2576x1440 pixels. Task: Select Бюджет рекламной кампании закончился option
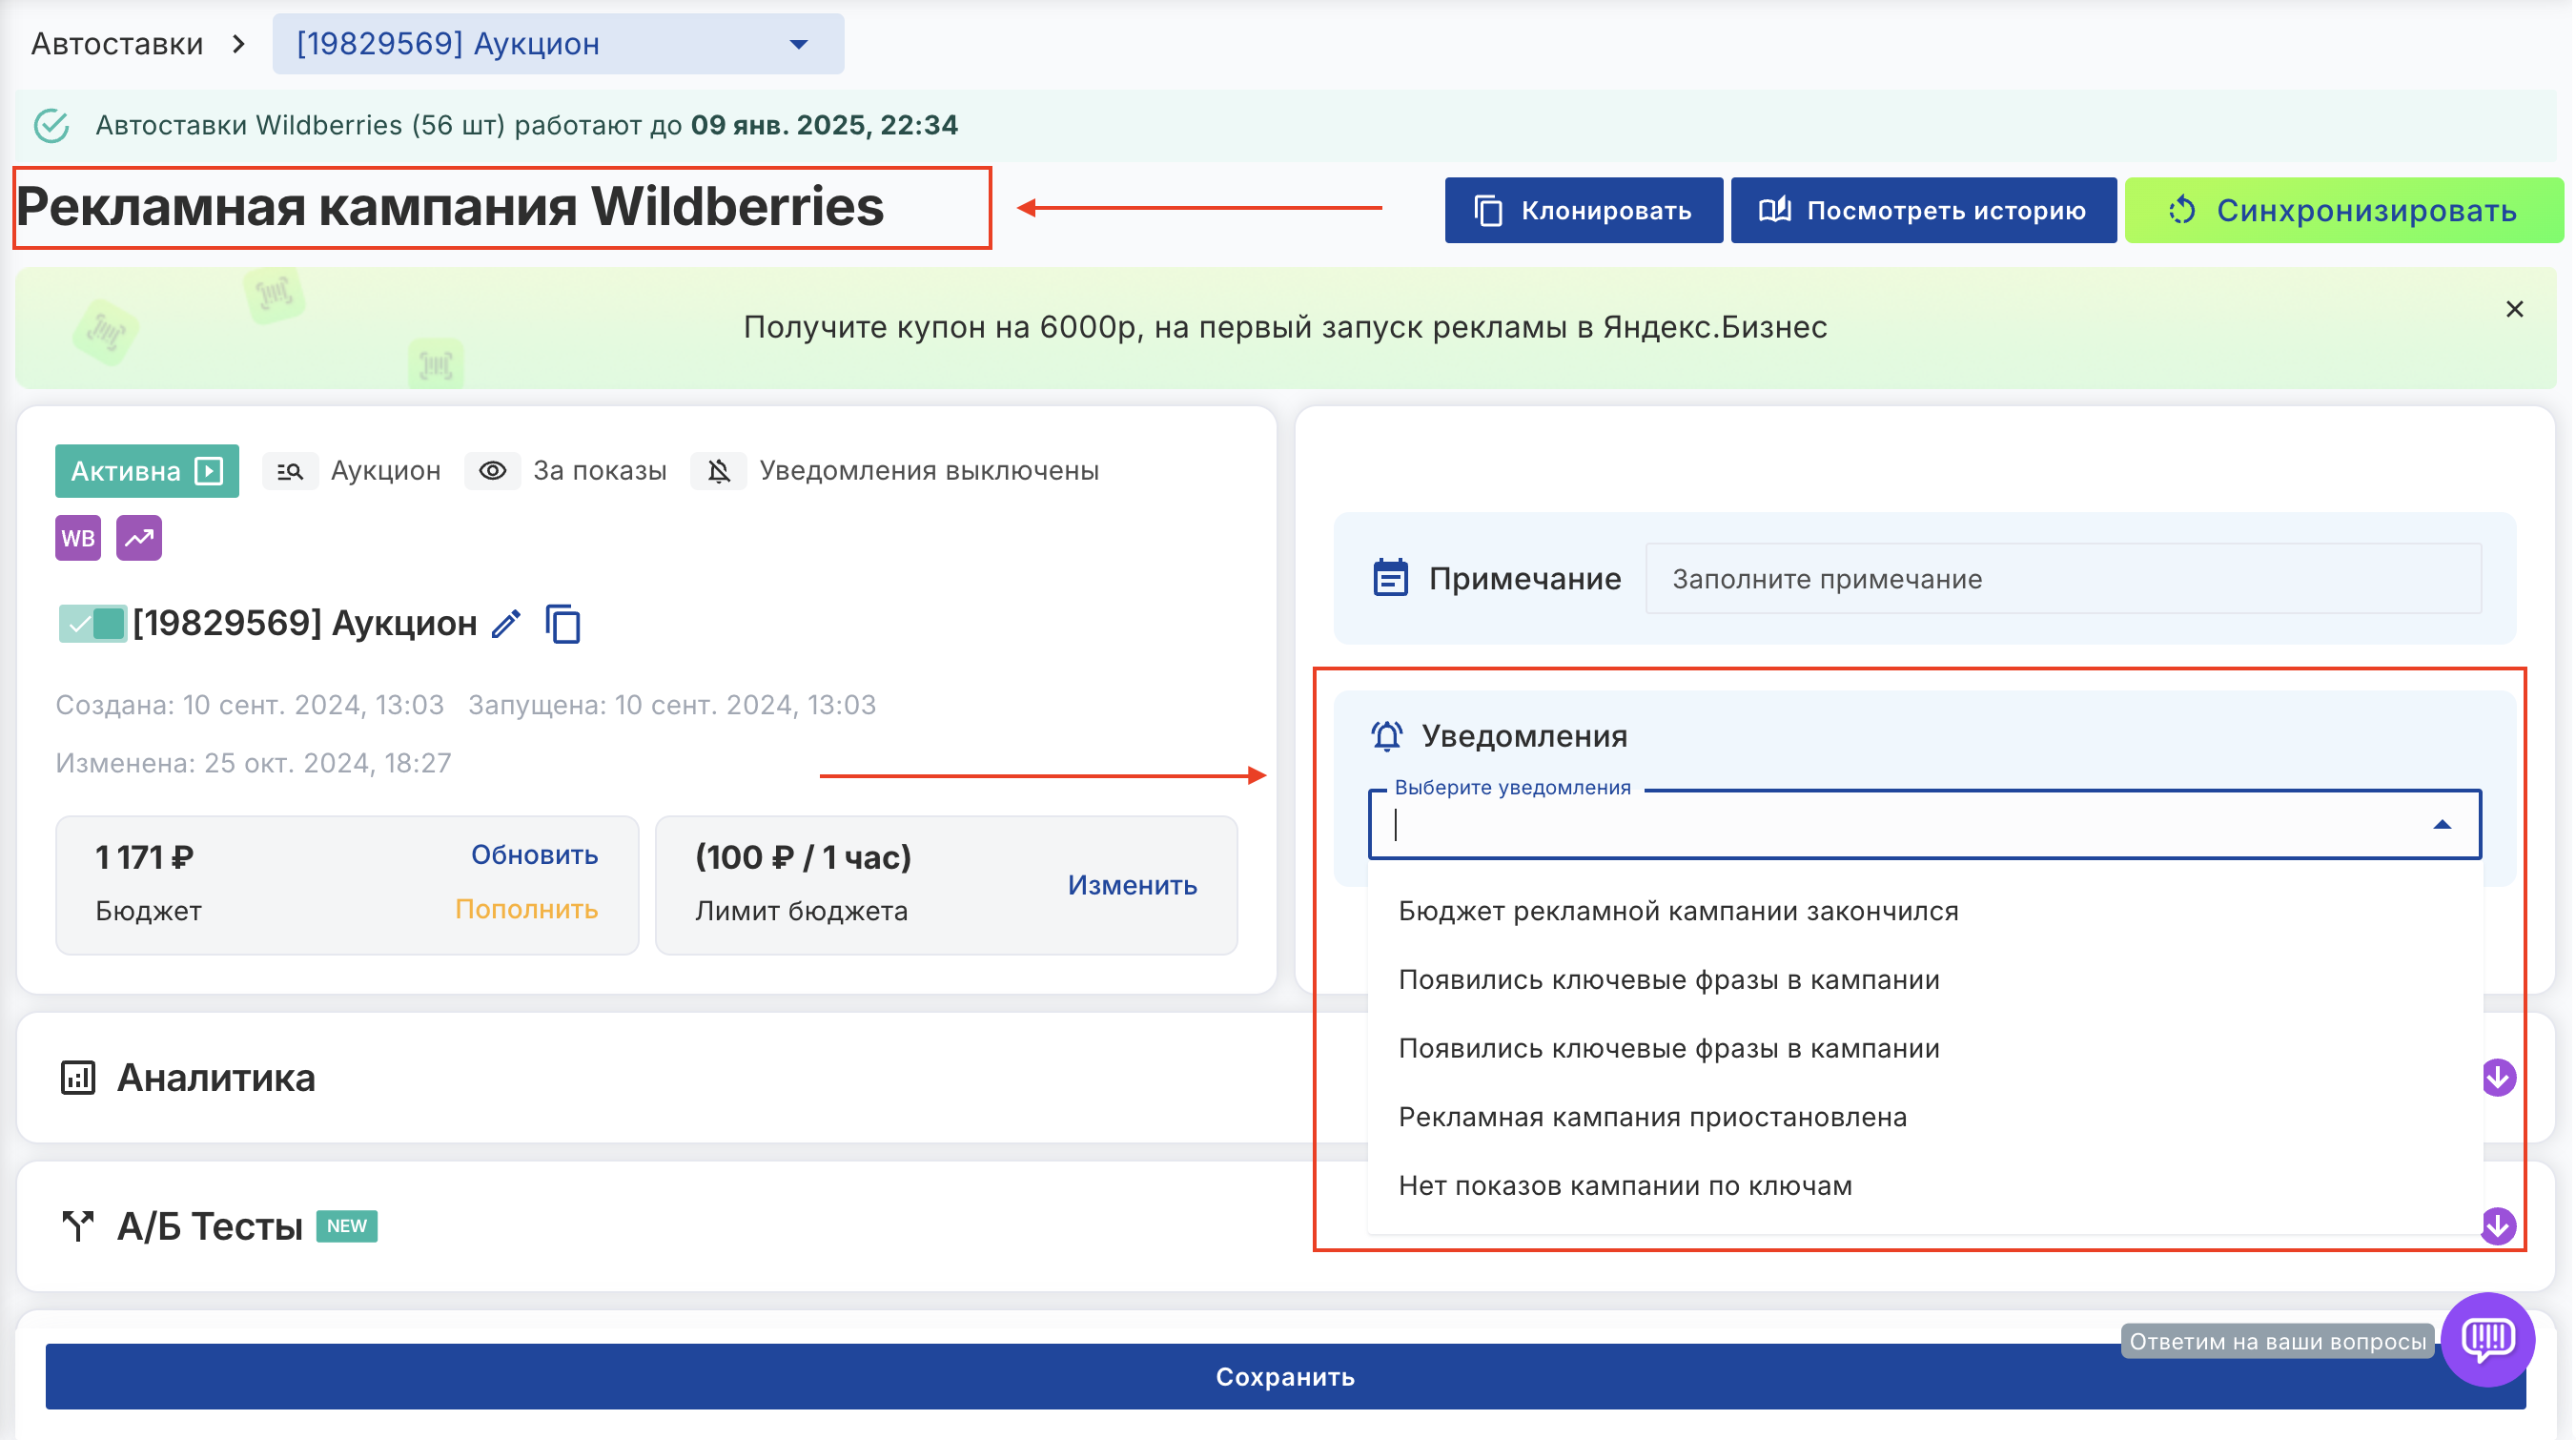(1678, 912)
